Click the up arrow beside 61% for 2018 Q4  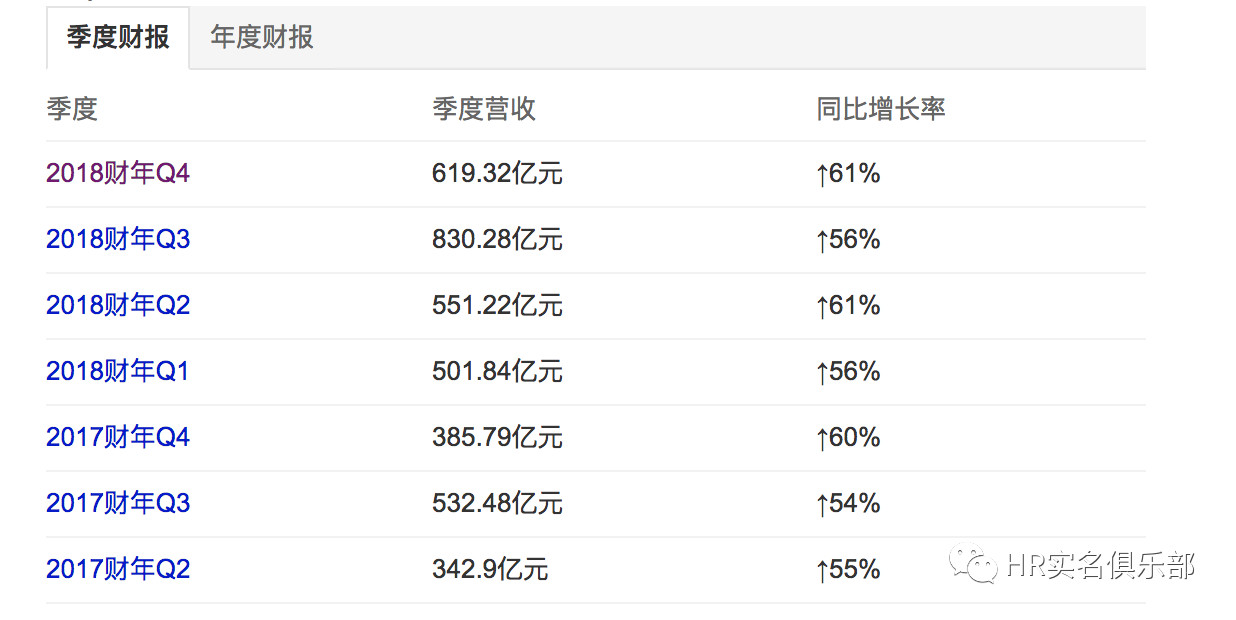[822, 175]
